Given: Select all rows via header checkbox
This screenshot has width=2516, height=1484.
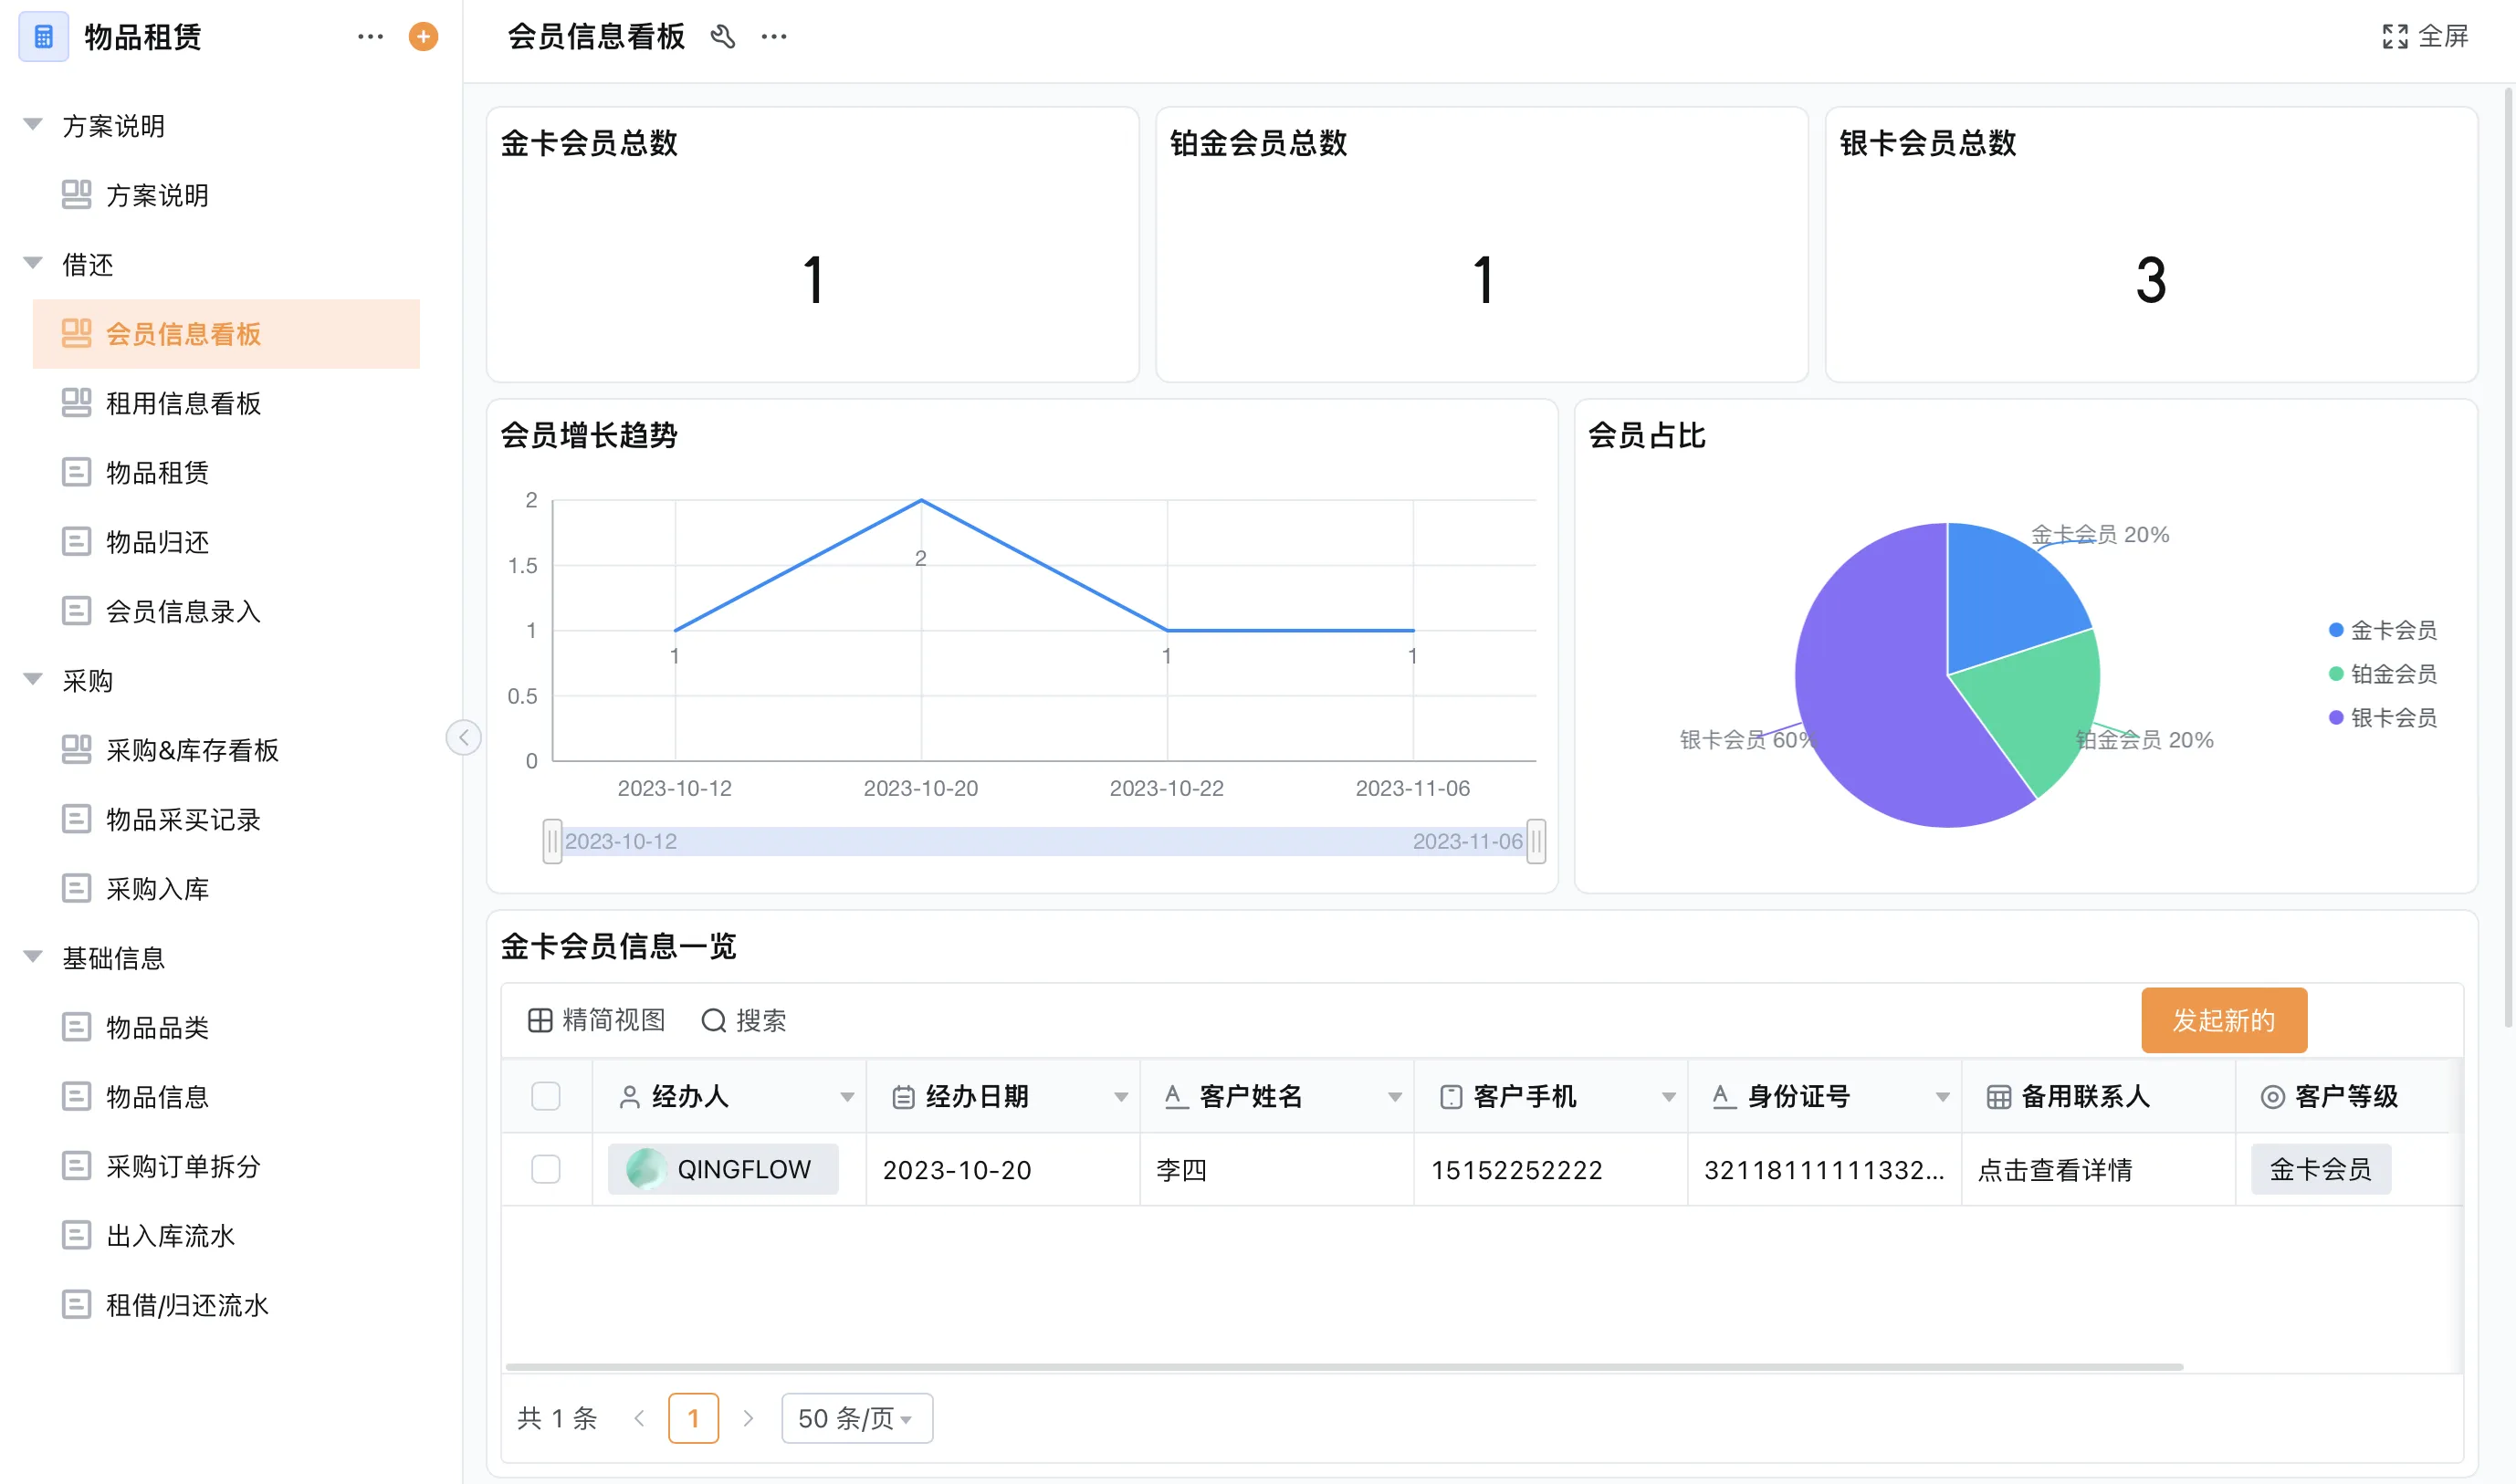Looking at the screenshot, I should 546,1096.
